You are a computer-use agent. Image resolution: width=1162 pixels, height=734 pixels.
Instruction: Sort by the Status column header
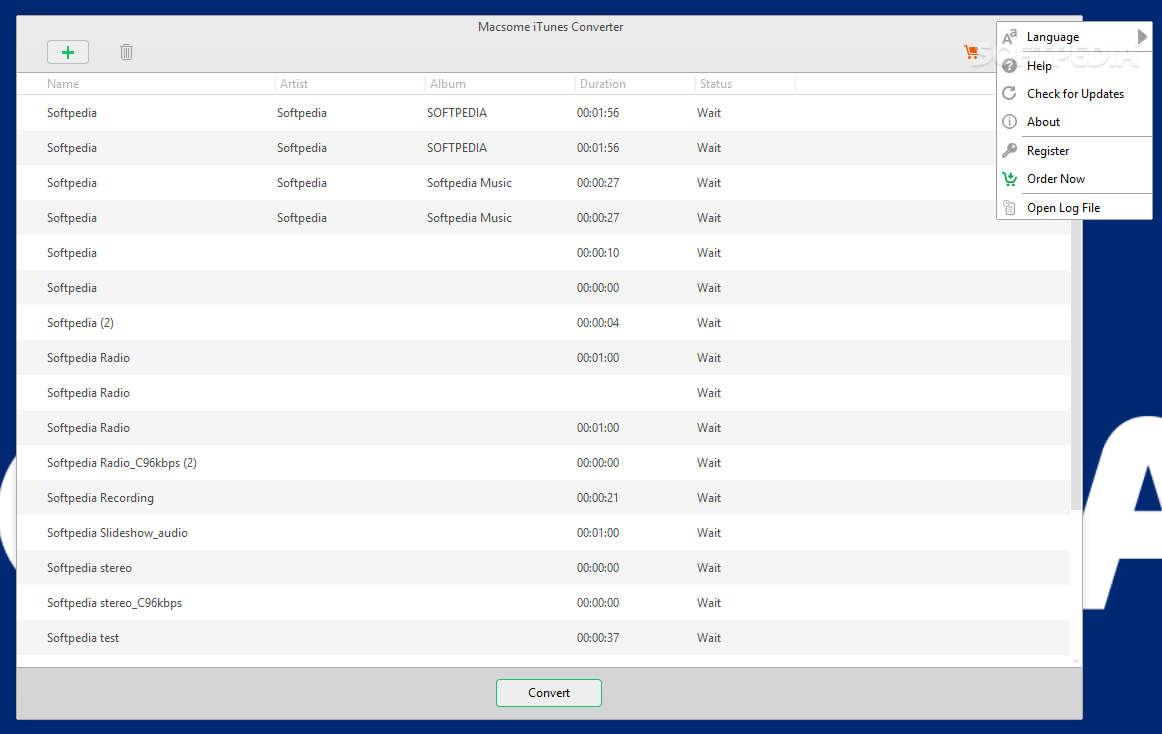coord(745,84)
